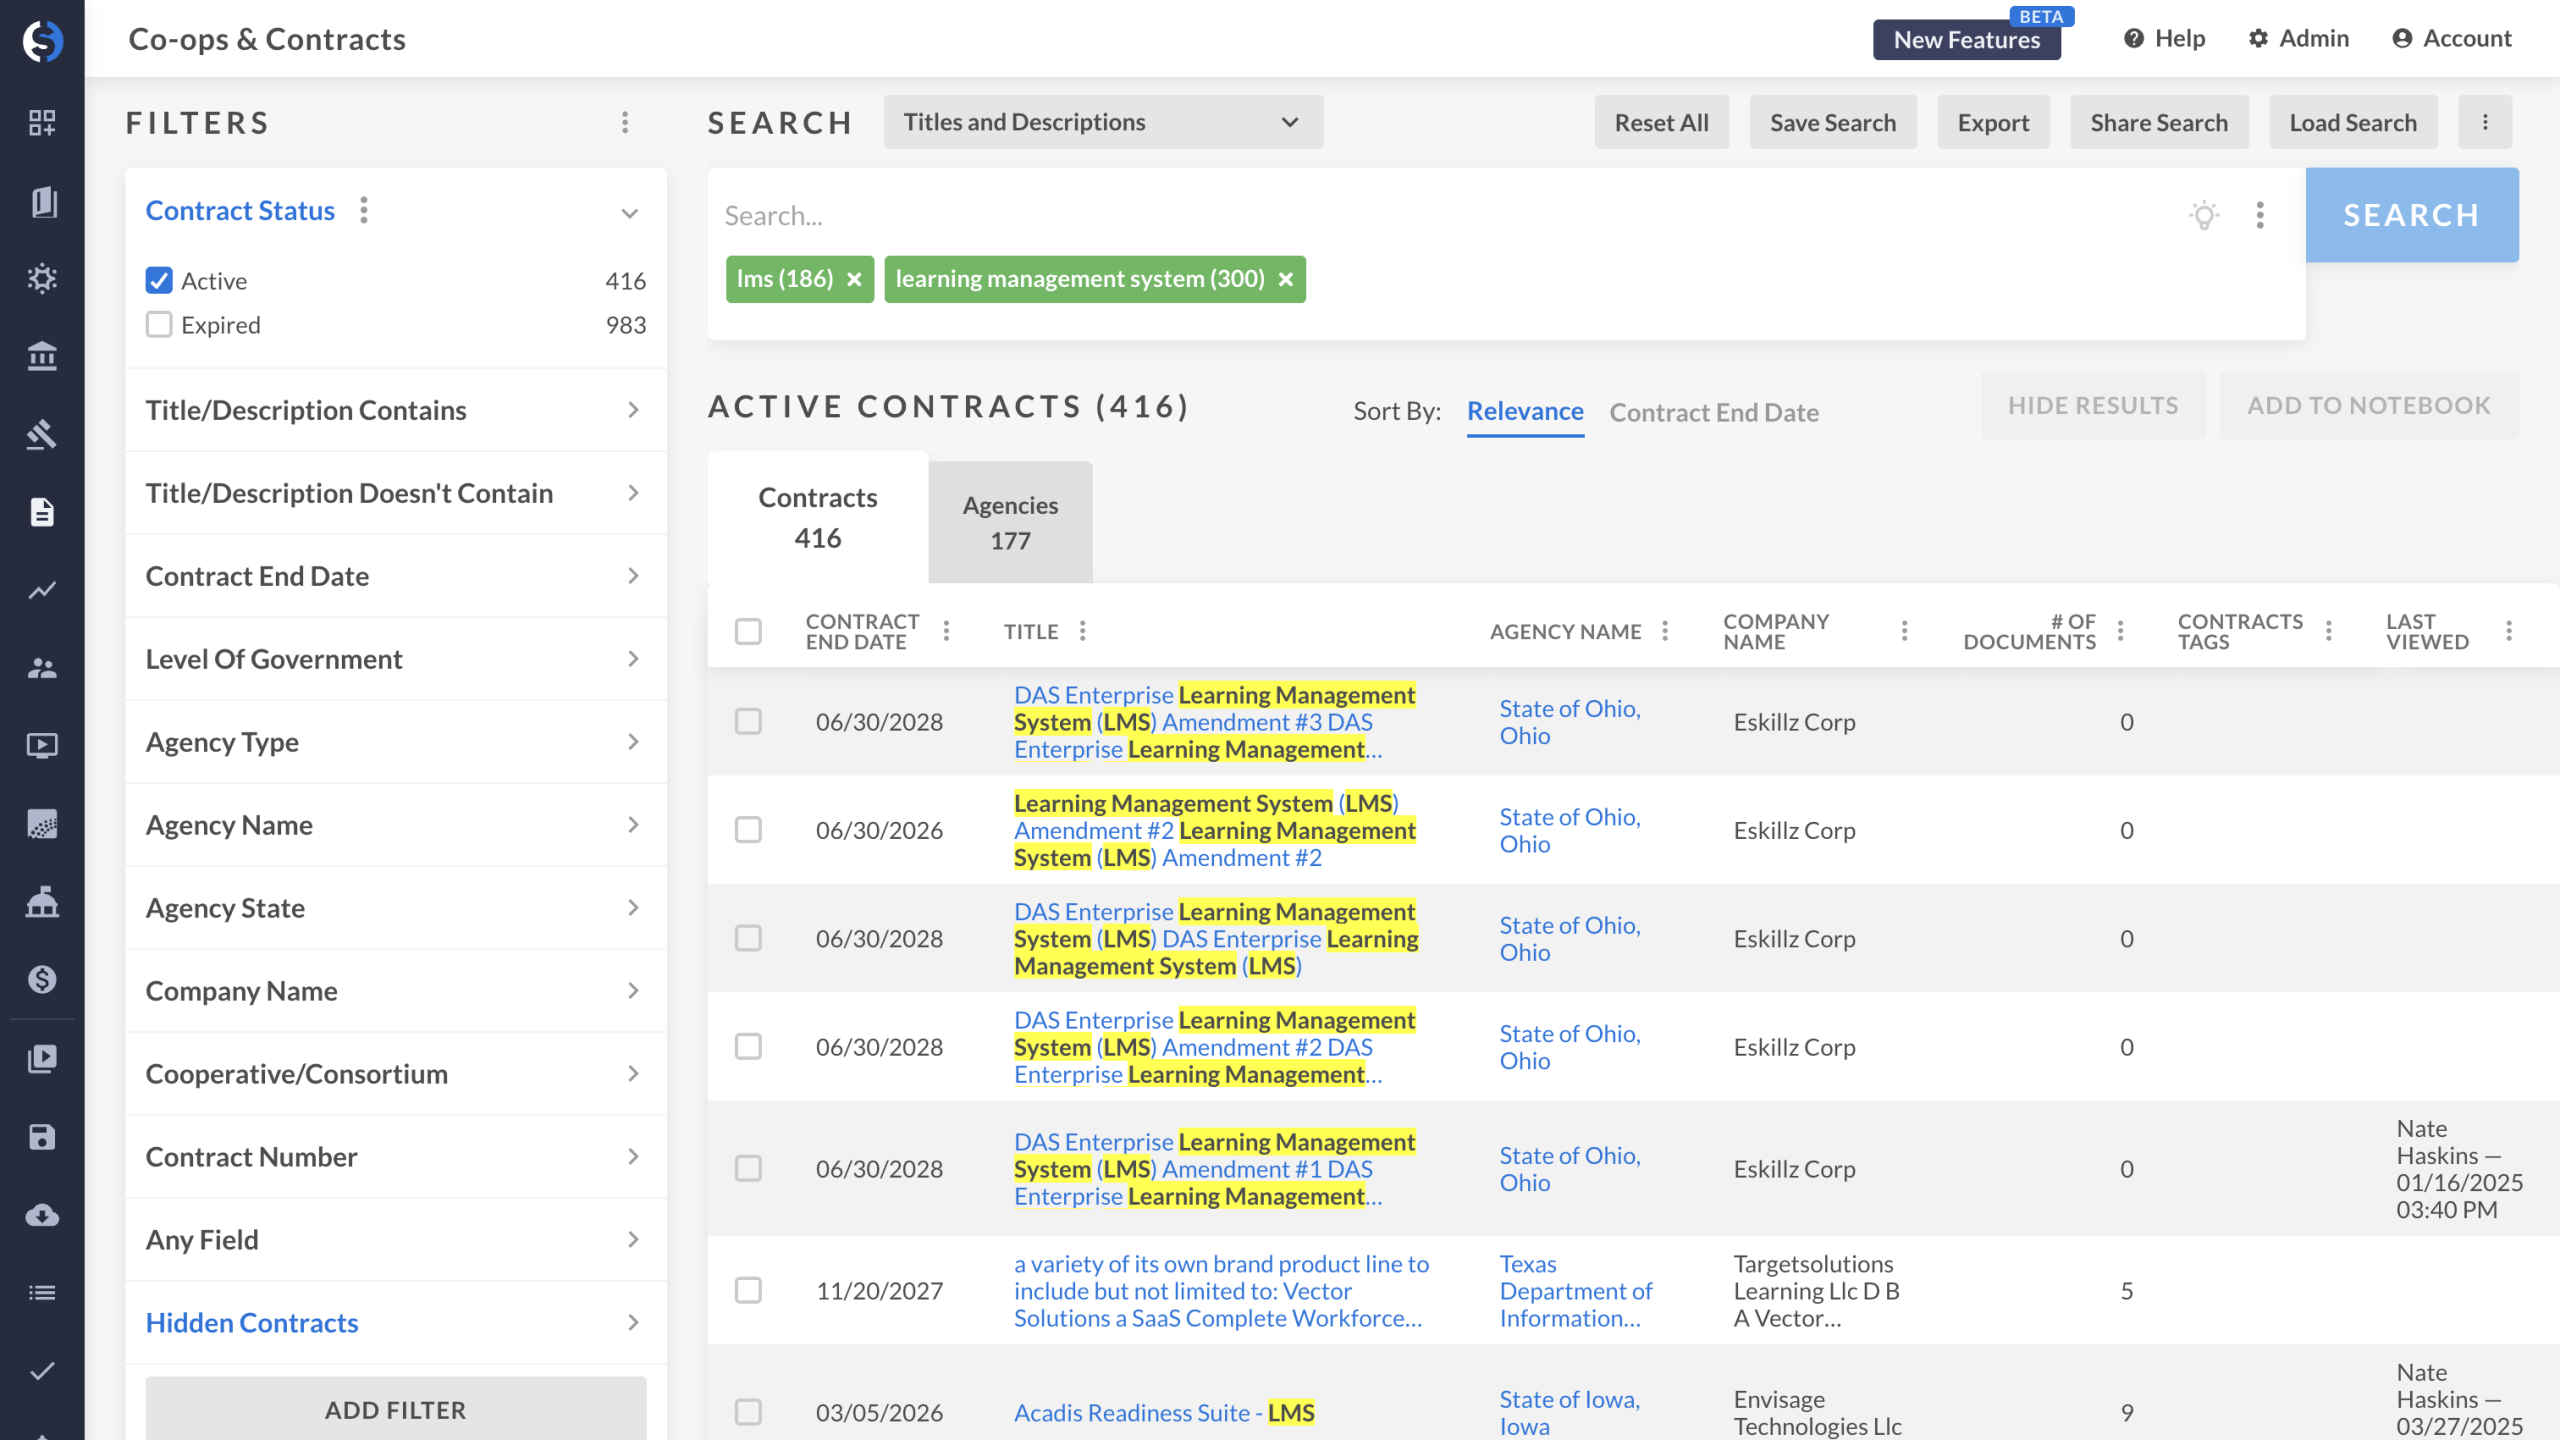Screen dimensions: 2560x1440
Task: Open the Titles and Descriptions dropdown
Action: pos(1102,122)
